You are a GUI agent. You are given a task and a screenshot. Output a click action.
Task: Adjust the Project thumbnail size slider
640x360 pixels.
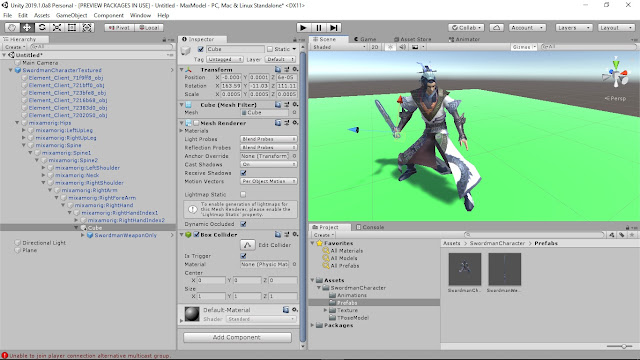pos(620,346)
